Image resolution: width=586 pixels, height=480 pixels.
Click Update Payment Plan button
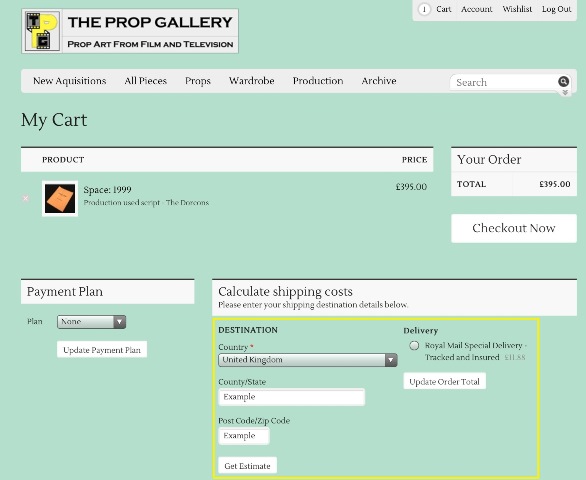102,350
